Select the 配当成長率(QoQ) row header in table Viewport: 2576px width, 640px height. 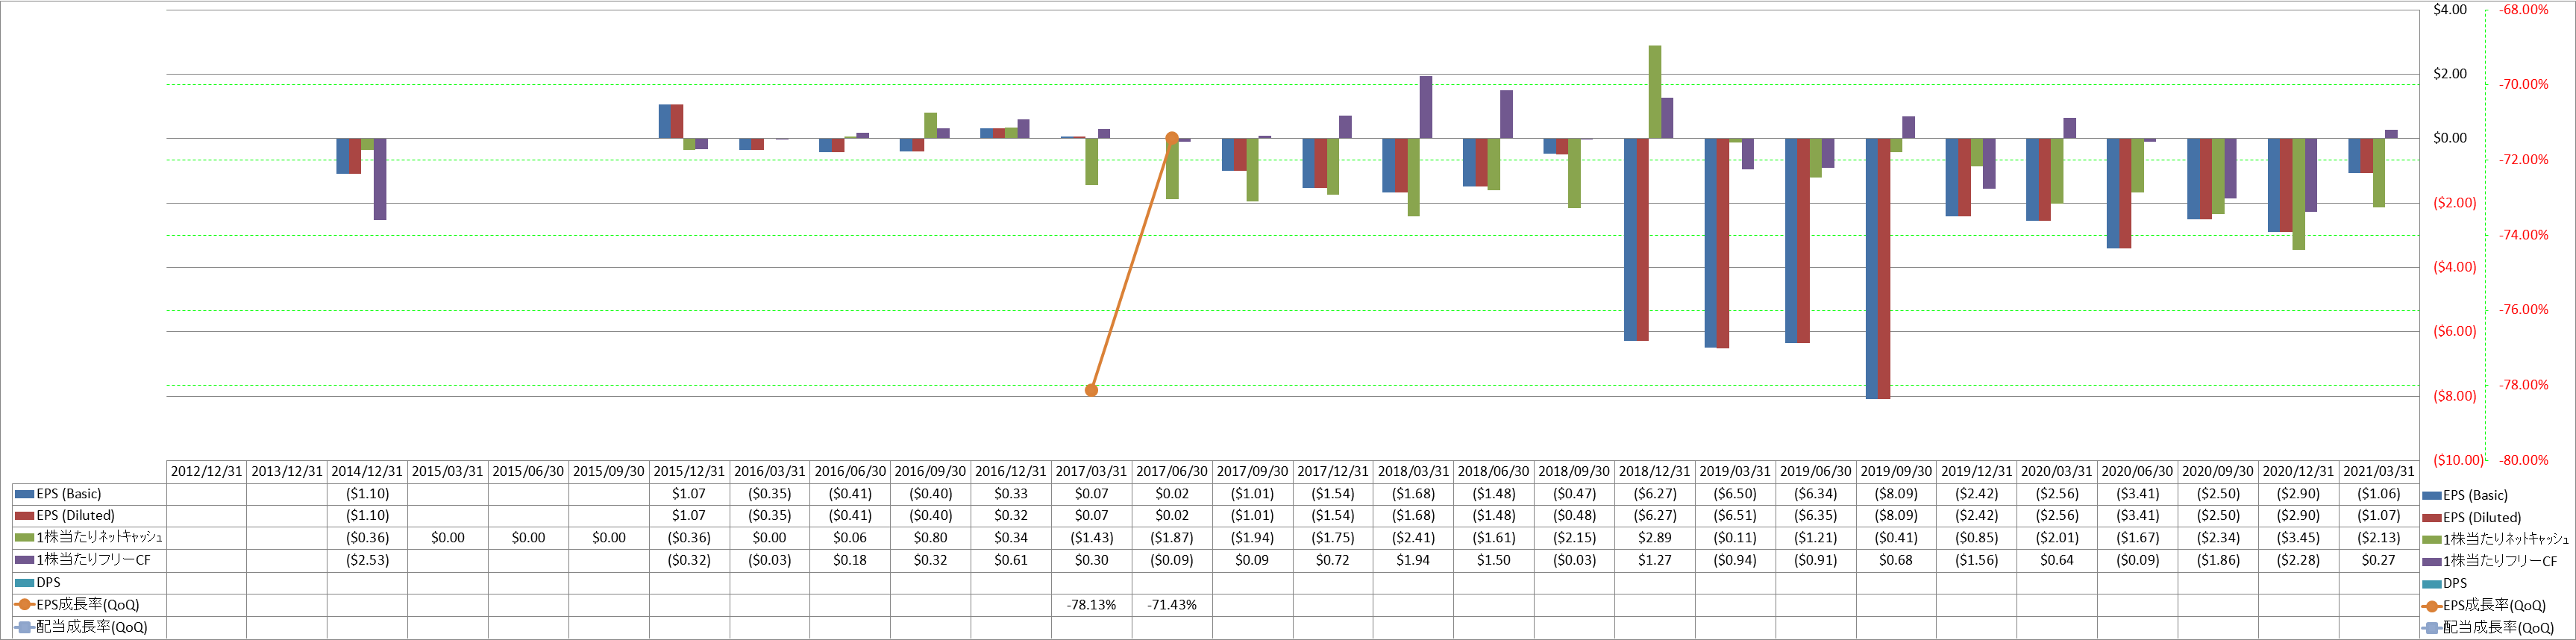click(89, 627)
